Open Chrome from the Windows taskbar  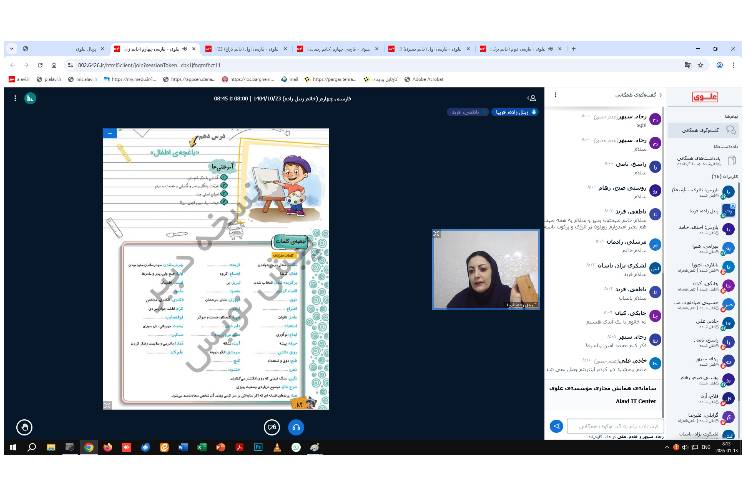coord(88,447)
